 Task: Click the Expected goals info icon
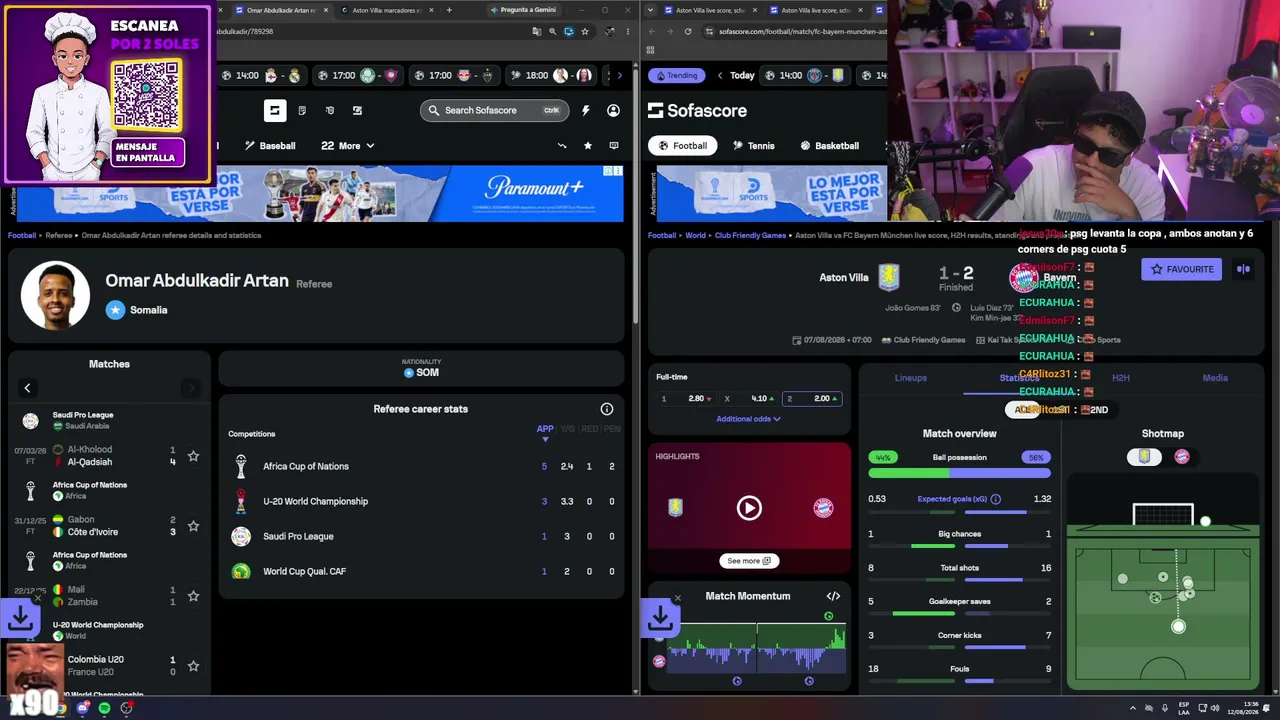pyautogui.click(x=995, y=499)
